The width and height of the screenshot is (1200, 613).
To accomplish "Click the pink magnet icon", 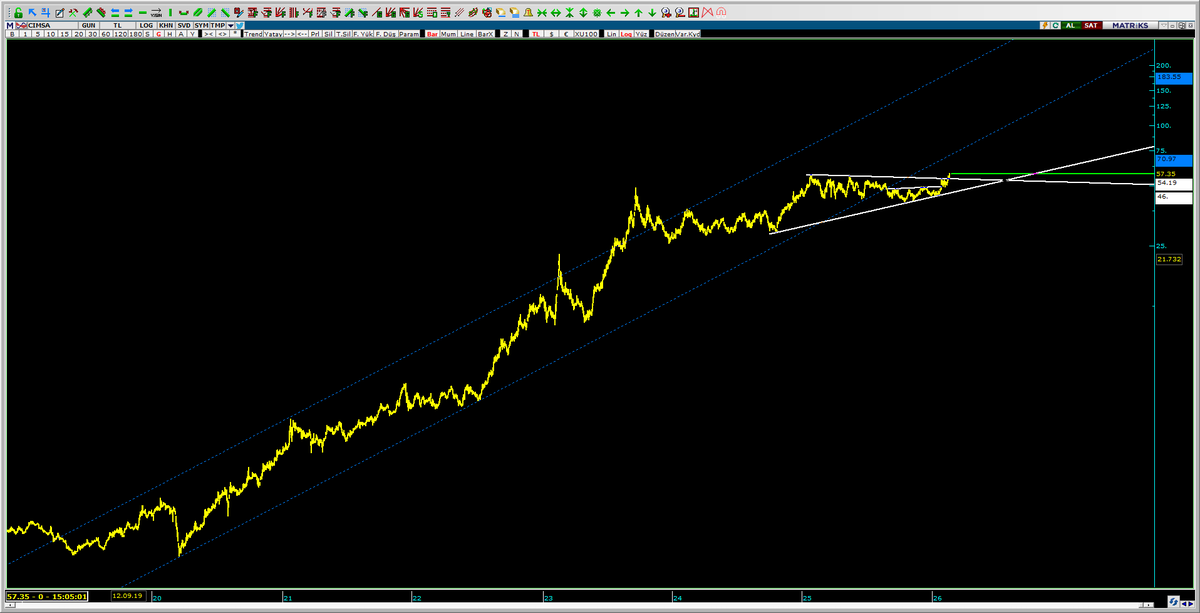I will (721, 13).
